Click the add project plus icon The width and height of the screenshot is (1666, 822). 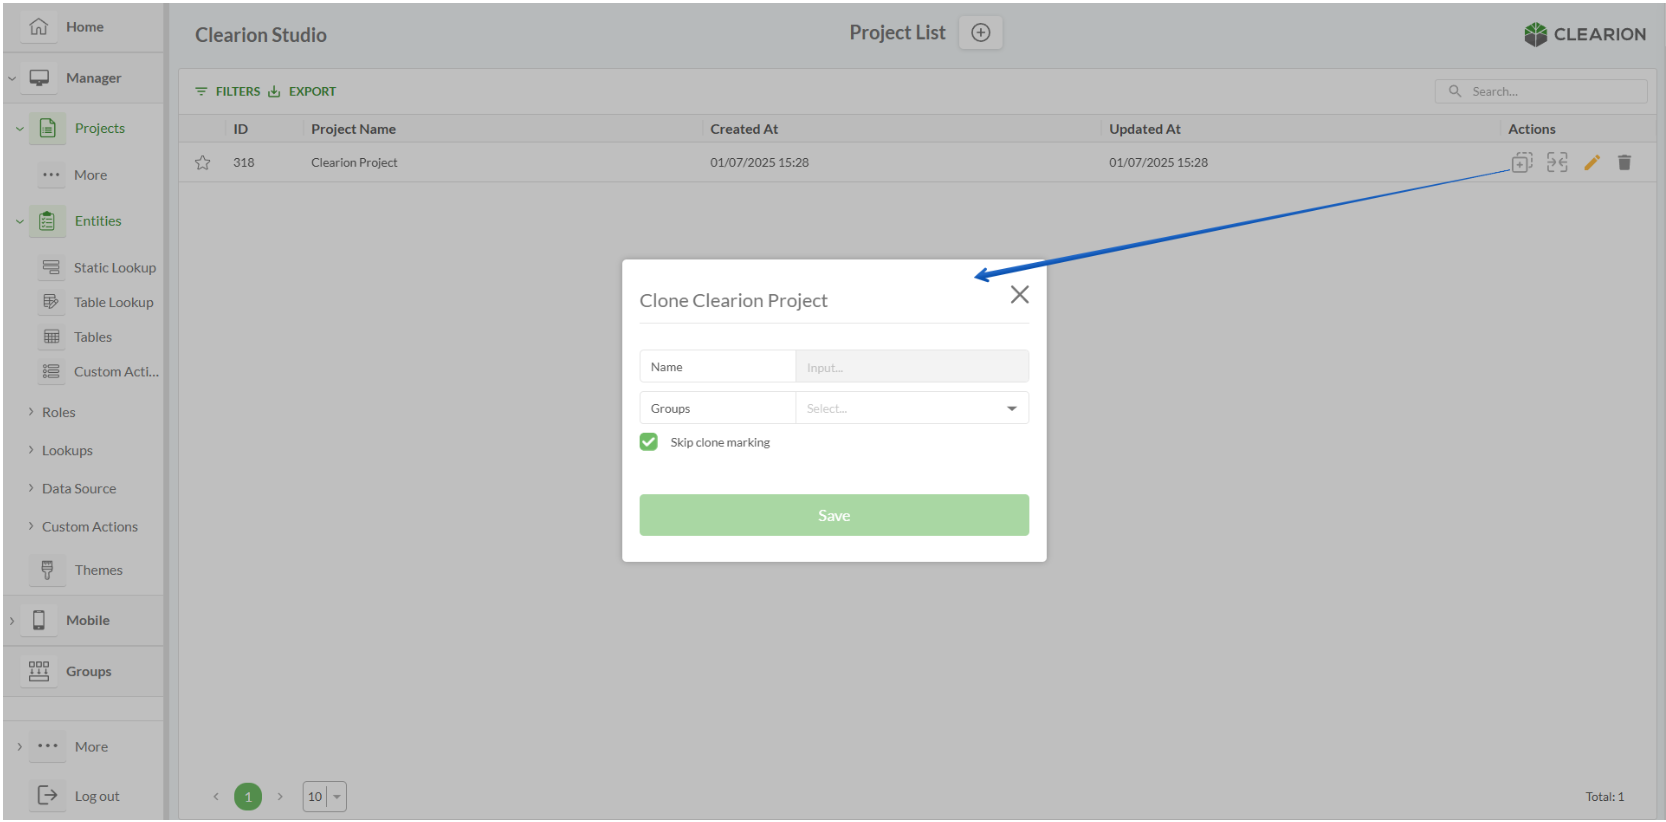coord(980,33)
